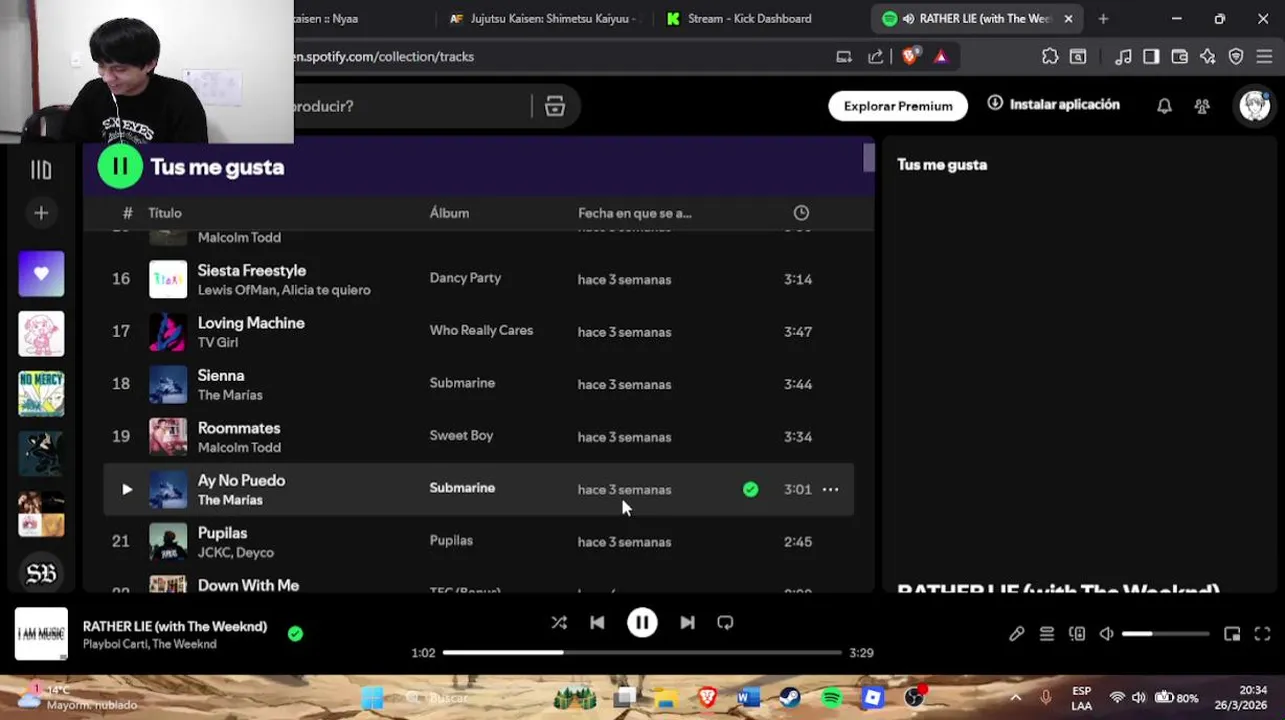Toggle liked checkmark for RATHER LIE
1285x720 pixels.
pyautogui.click(x=295, y=633)
